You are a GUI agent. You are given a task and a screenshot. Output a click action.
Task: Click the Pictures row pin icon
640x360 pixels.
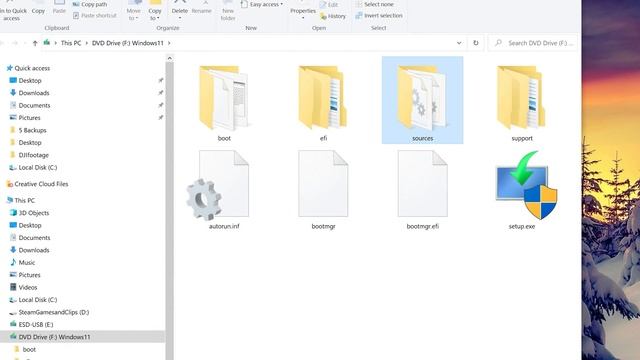coord(160,118)
